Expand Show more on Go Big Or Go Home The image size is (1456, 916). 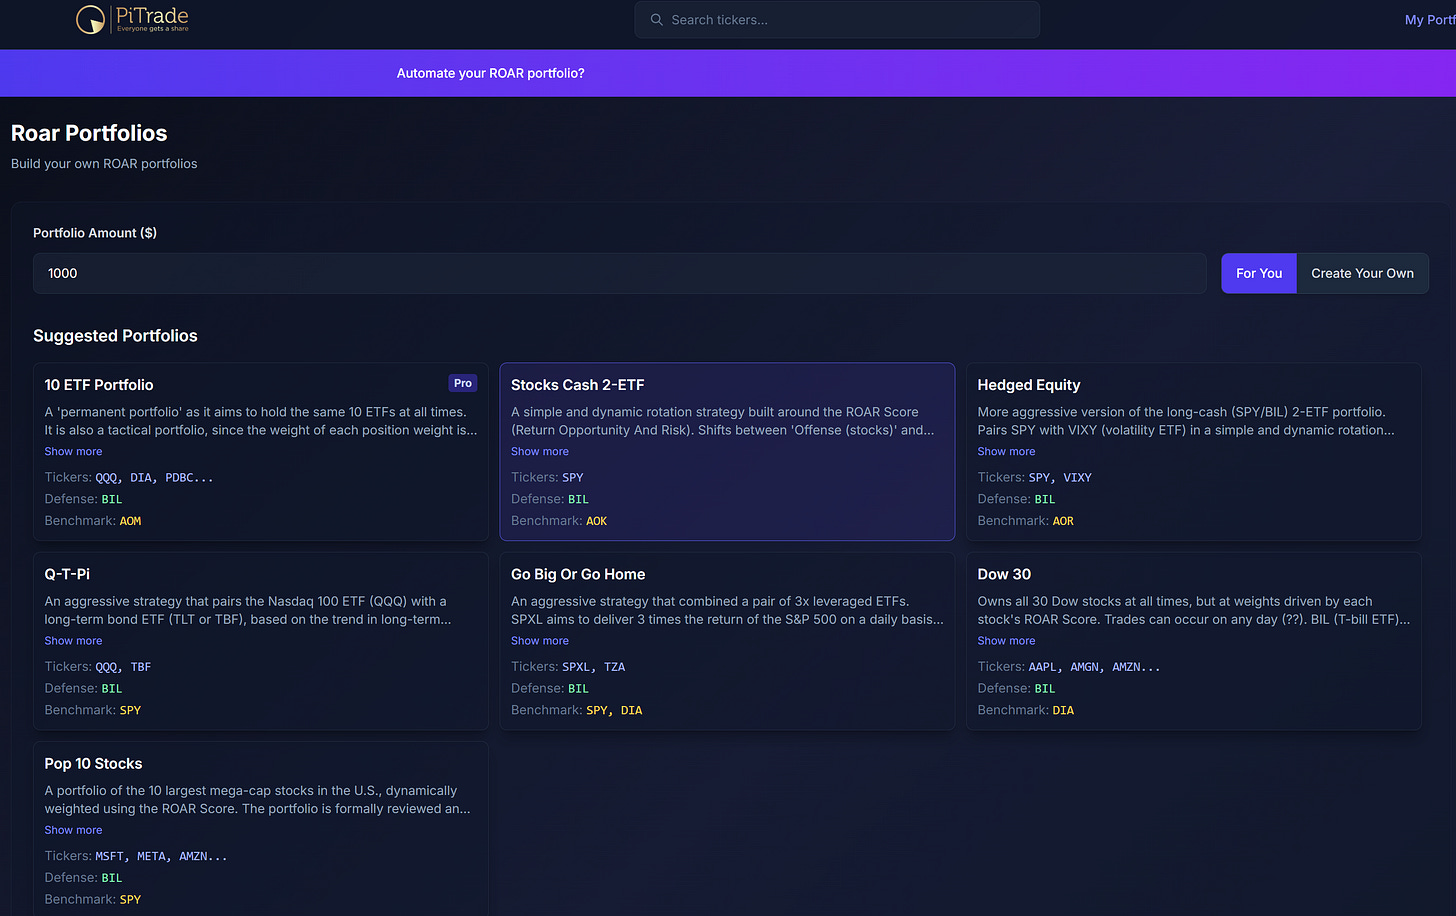(540, 641)
